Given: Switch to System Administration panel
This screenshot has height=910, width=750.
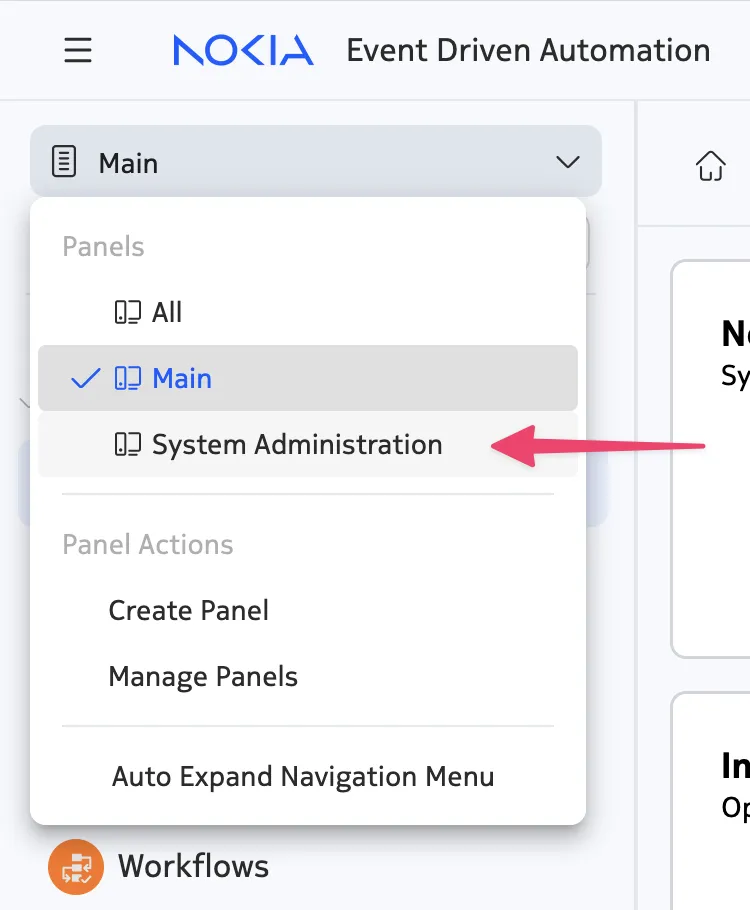Looking at the screenshot, I should click(308, 445).
